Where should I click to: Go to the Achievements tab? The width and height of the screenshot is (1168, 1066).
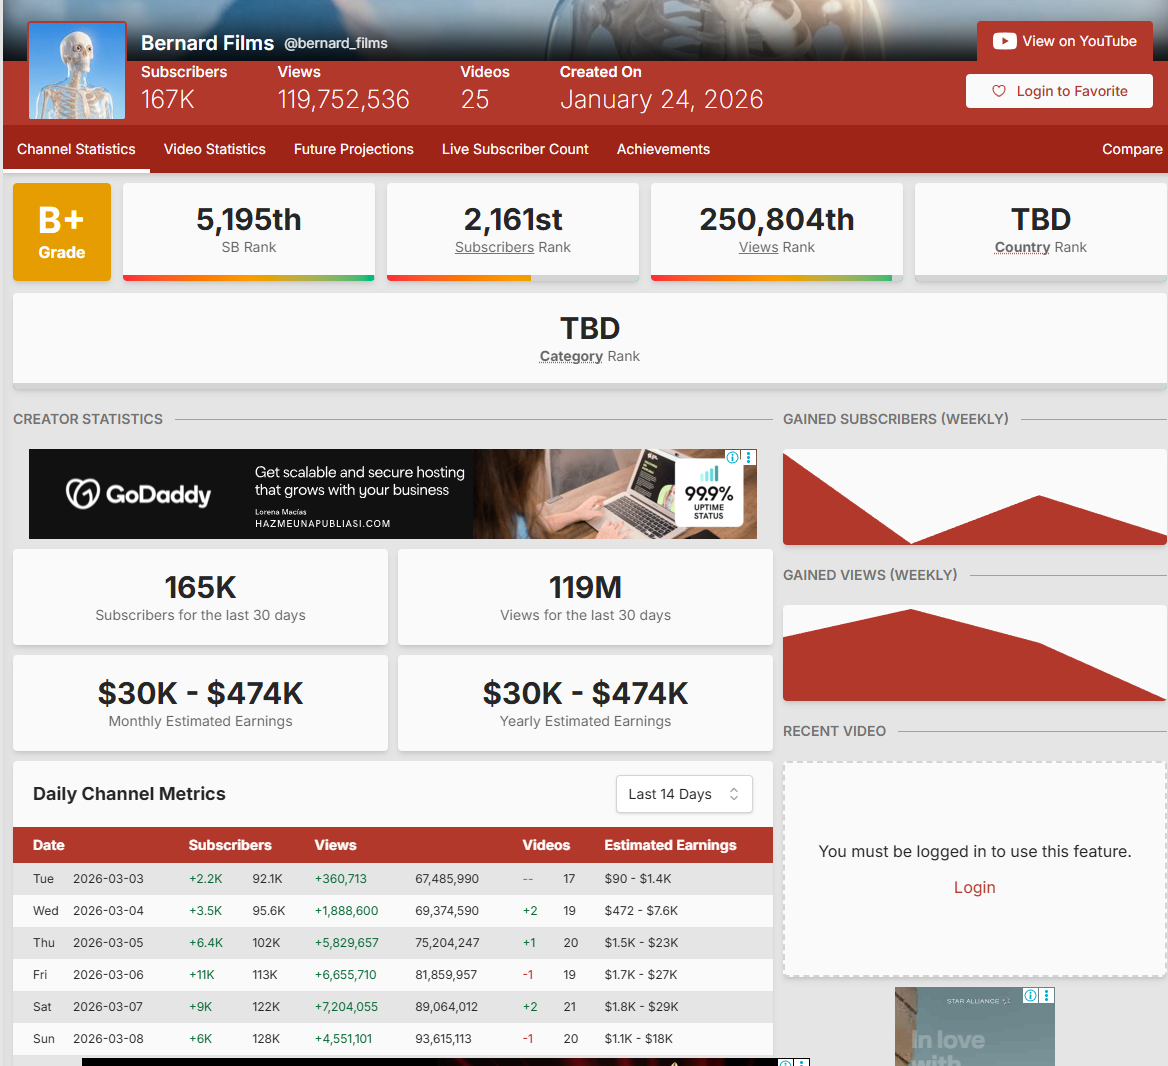pos(663,149)
